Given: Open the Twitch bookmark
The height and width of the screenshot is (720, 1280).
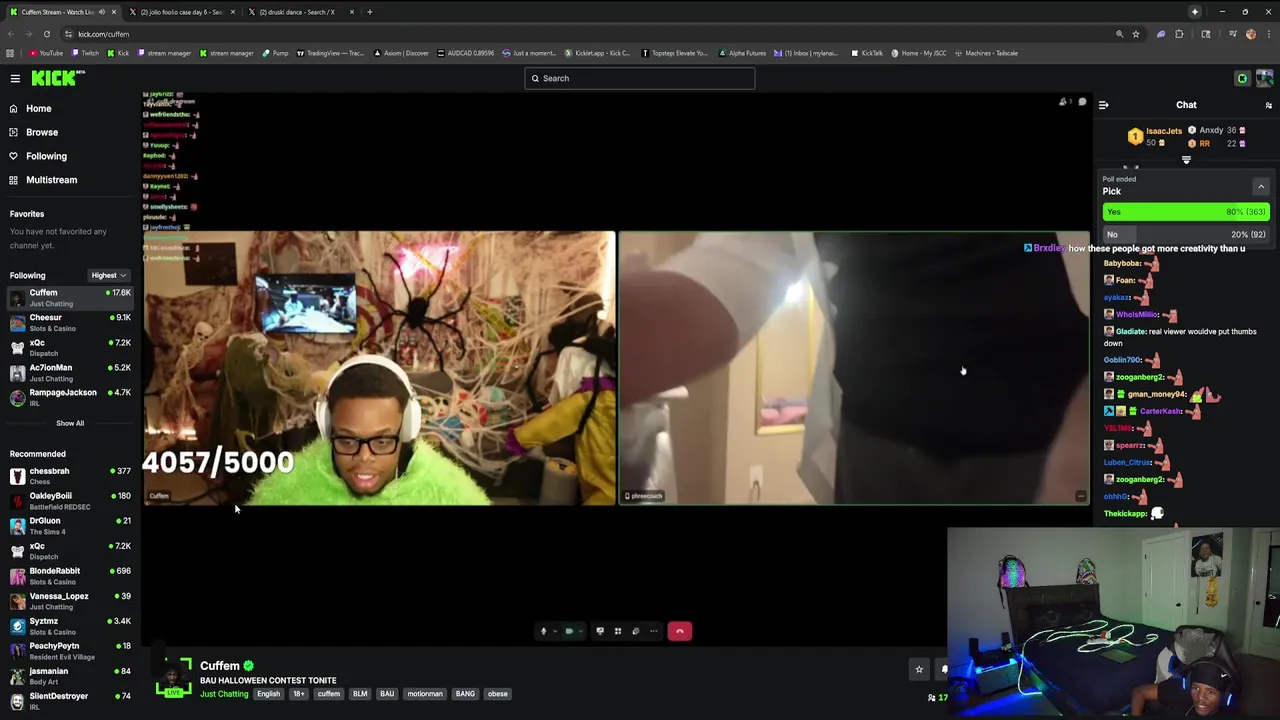Looking at the screenshot, I should 86,53.
